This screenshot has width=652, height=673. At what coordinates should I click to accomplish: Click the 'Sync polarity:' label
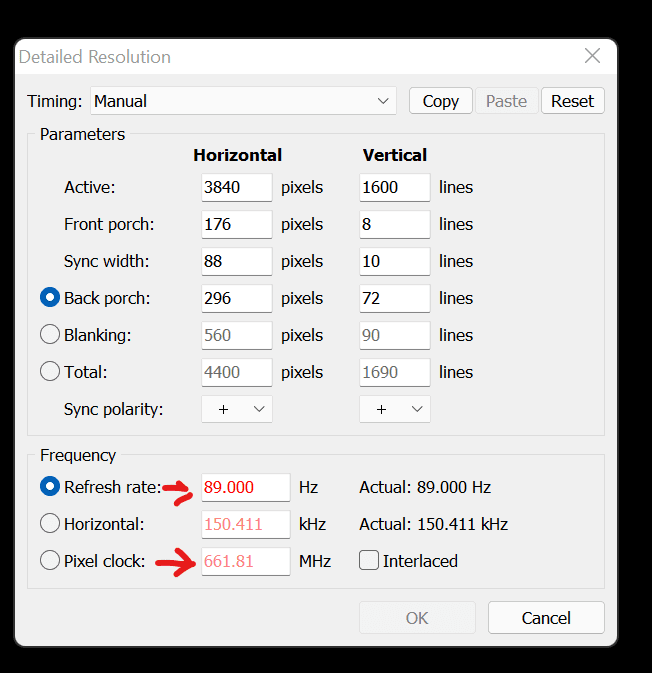(114, 409)
